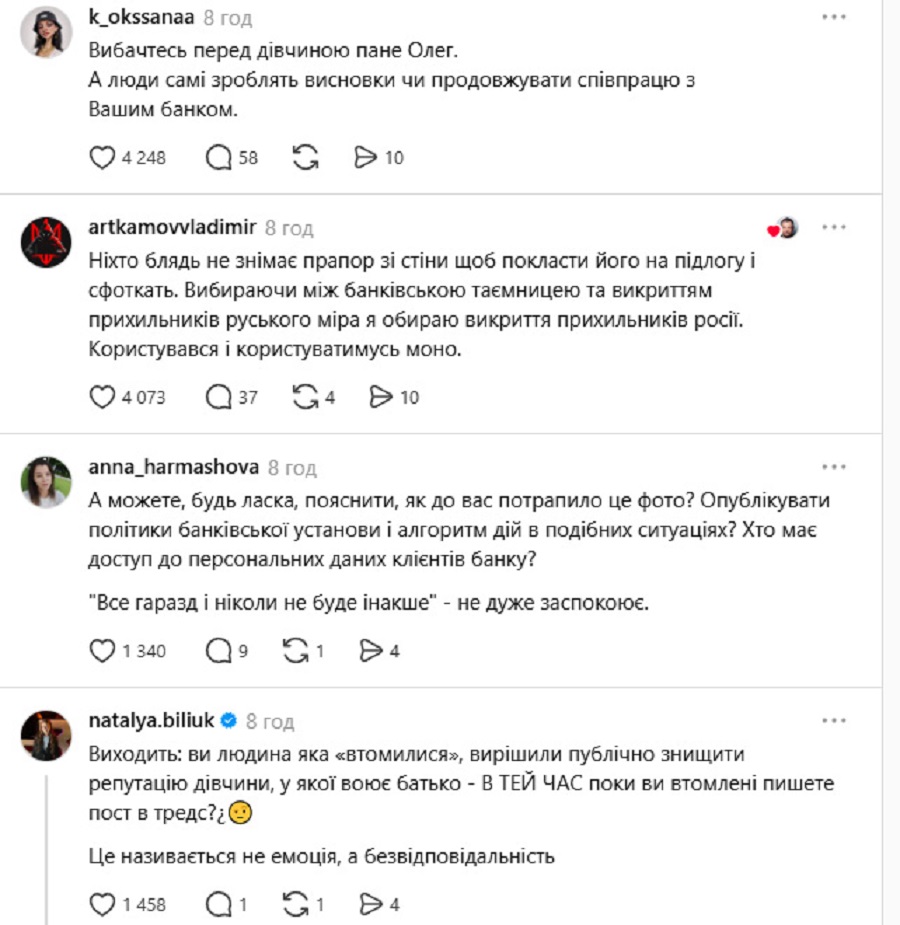Like the k_okssanaa comment
This screenshot has height=925, width=900.
tap(103, 157)
